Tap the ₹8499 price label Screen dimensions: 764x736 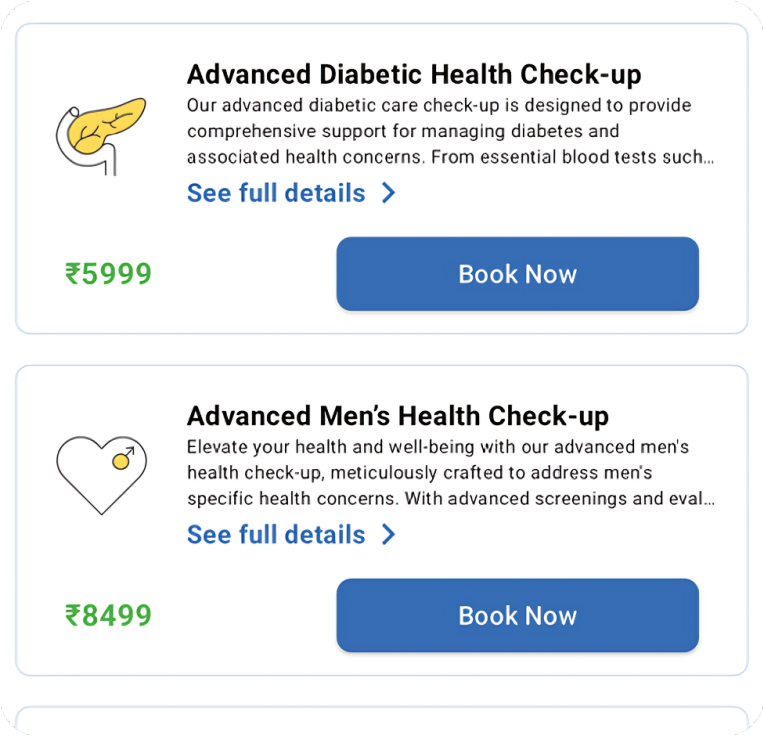pyautogui.click(x=108, y=616)
